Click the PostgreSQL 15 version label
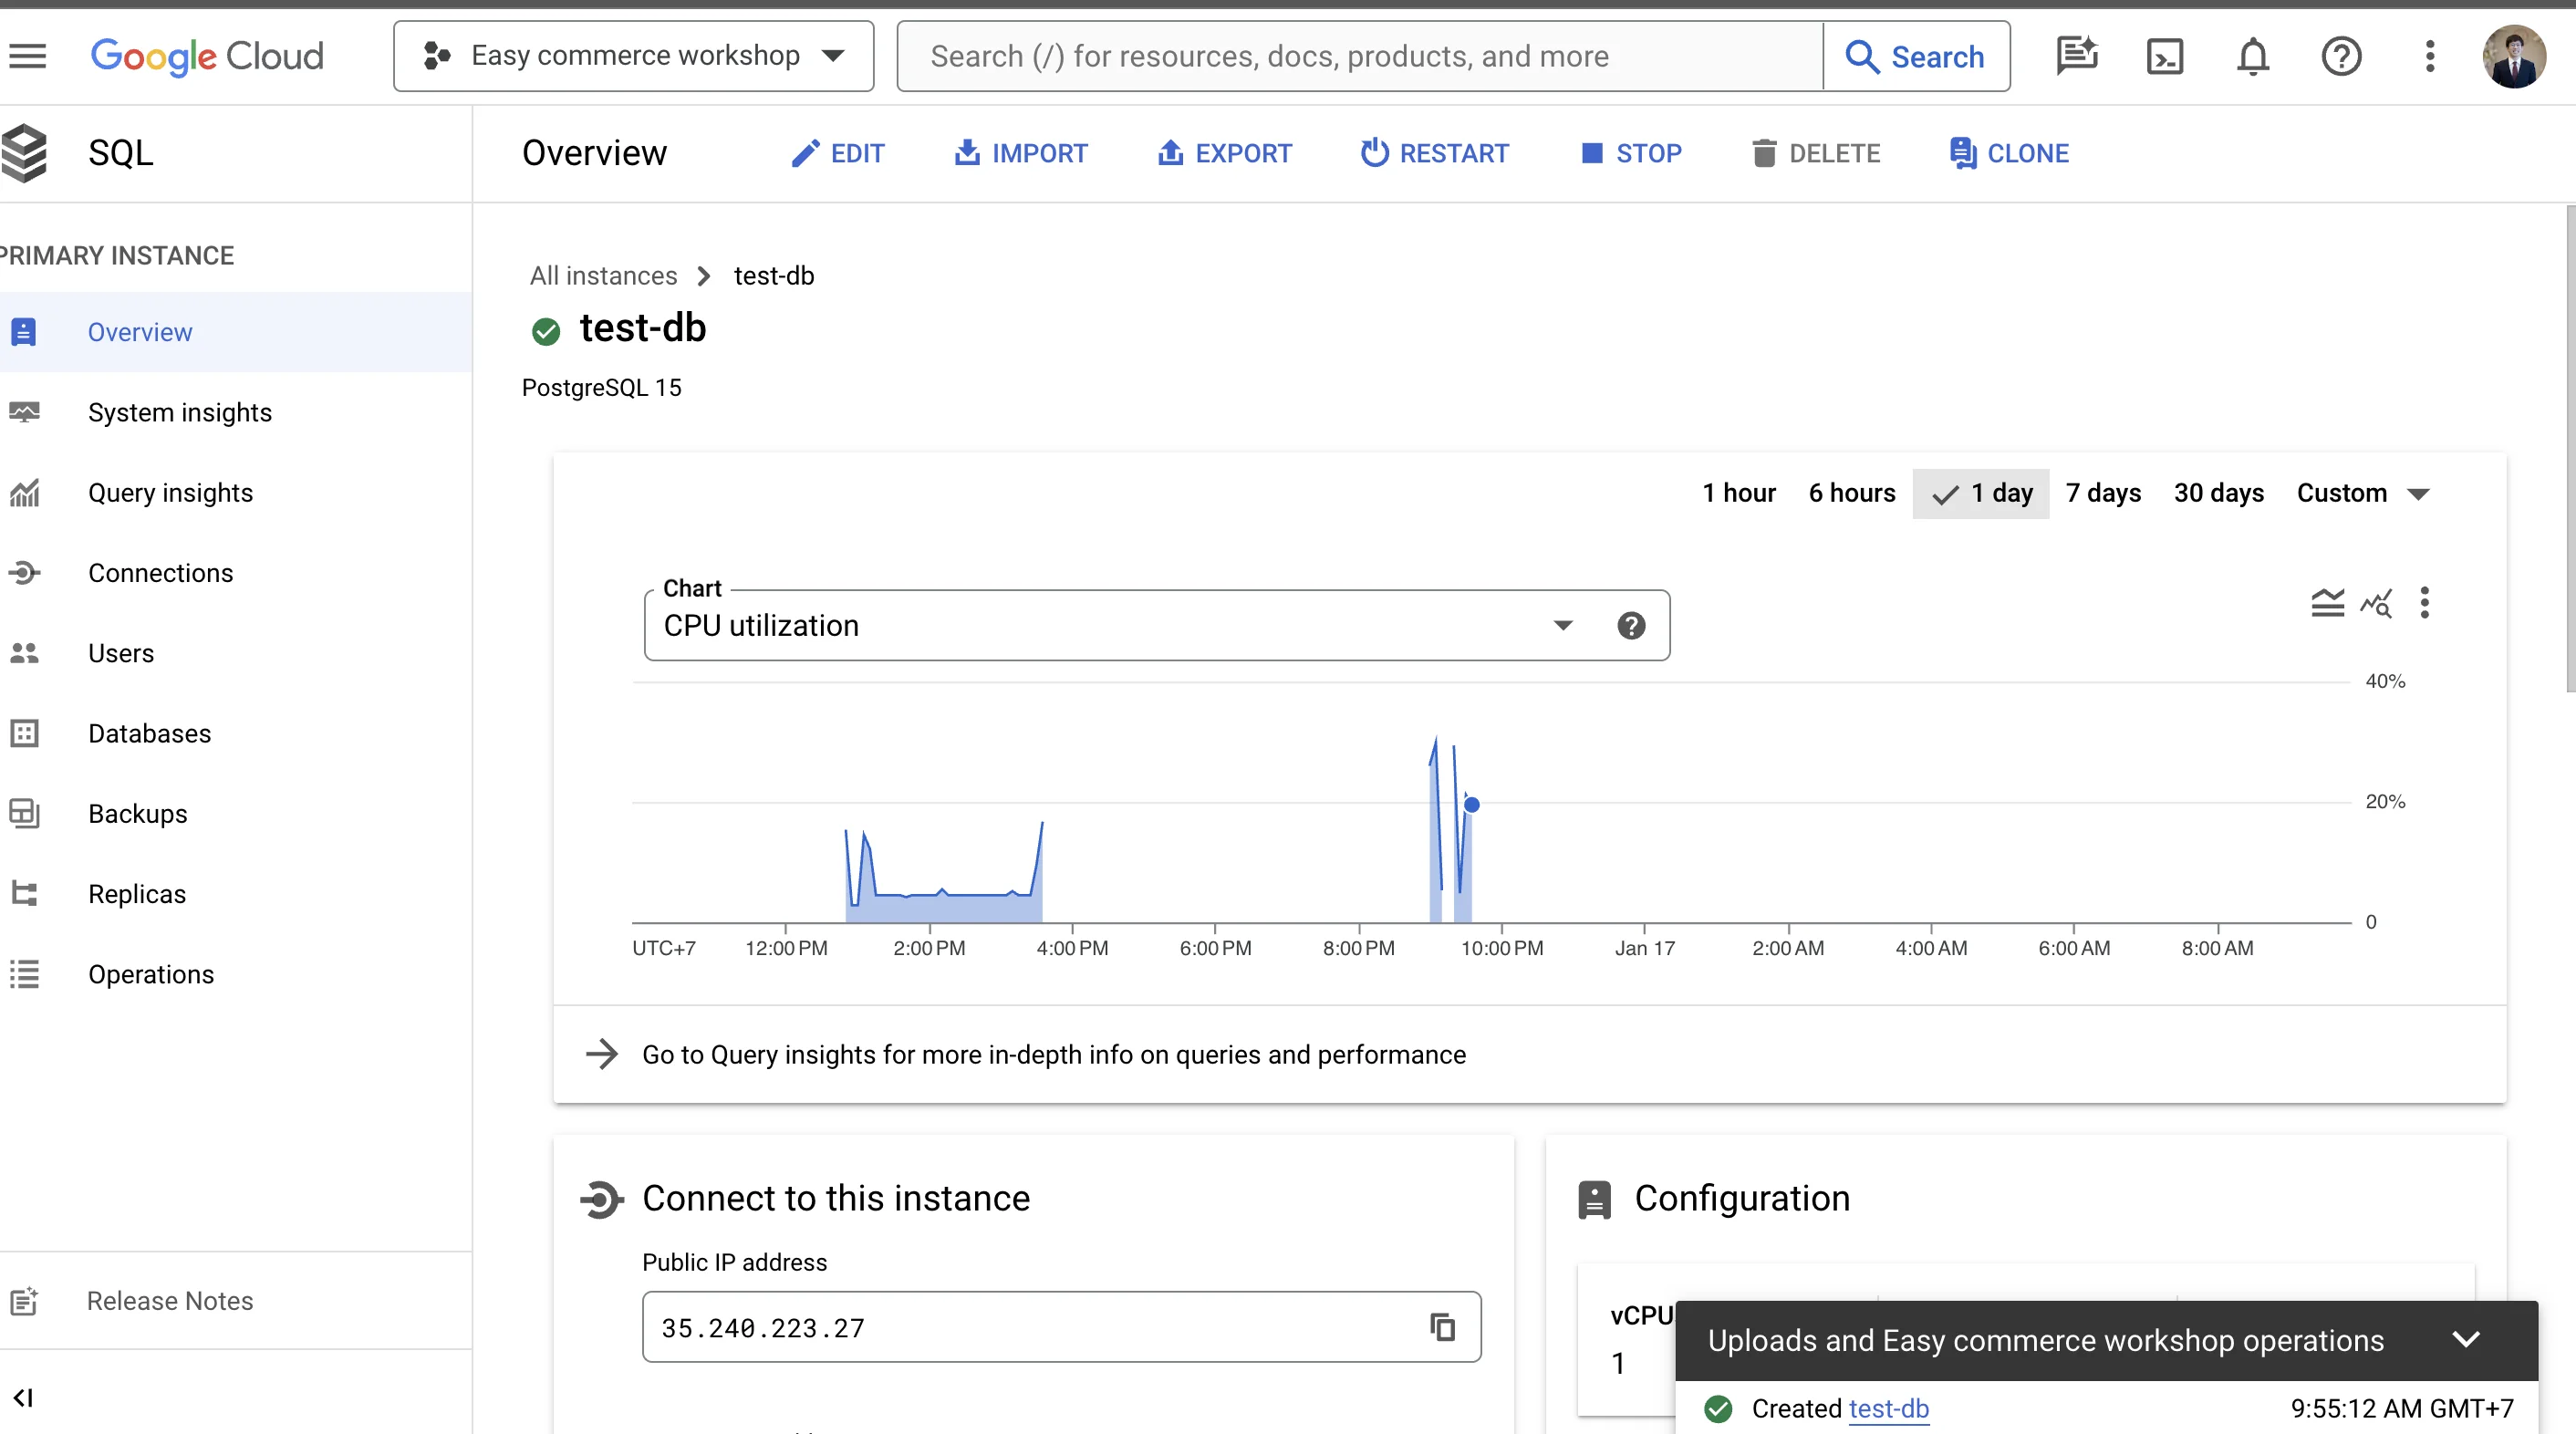This screenshot has width=2576, height=1434. click(602, 387)
